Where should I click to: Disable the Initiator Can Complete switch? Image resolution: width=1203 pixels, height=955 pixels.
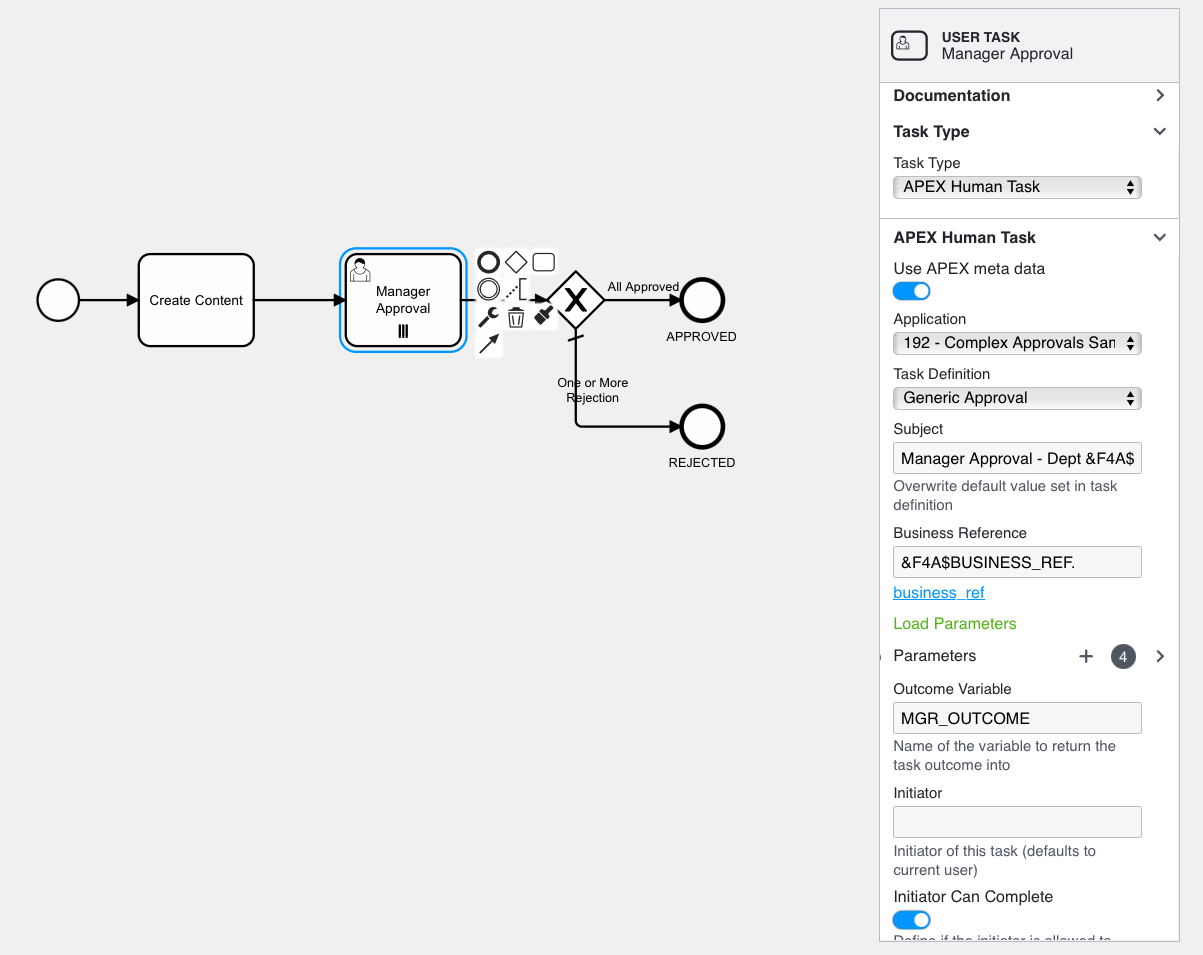(x=911, y=919)
